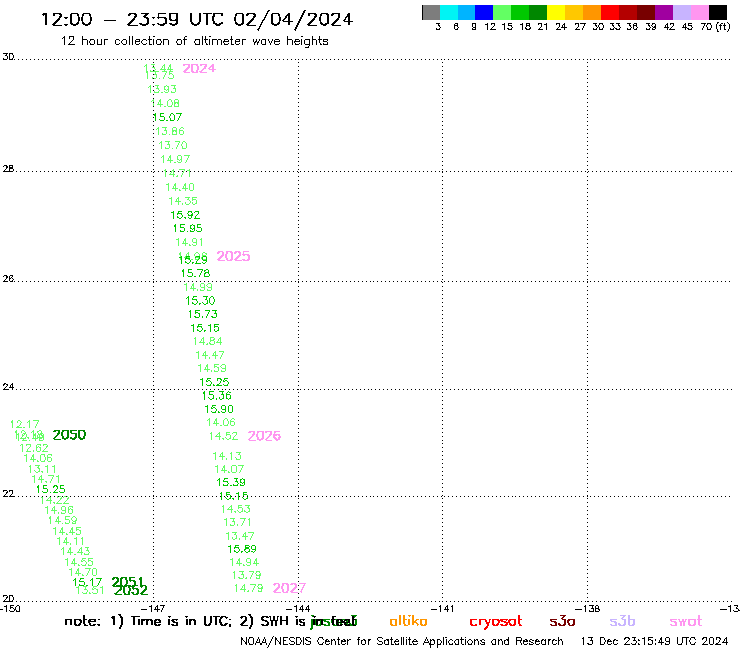Viewport: 740px width, 650px height.
Task: Click the wave height value 15.36
Action: coord(217,396)
